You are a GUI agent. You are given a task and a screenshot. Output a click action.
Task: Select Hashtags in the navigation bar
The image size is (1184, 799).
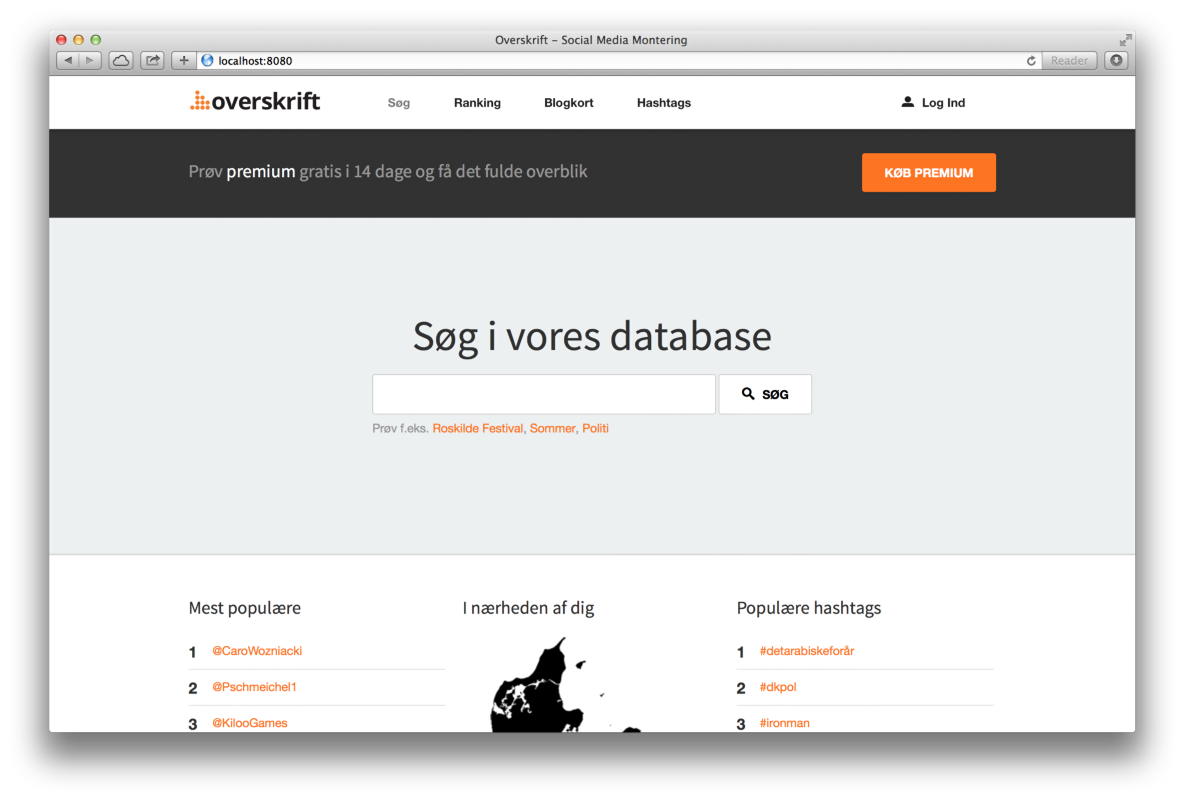tap(663, 103)
